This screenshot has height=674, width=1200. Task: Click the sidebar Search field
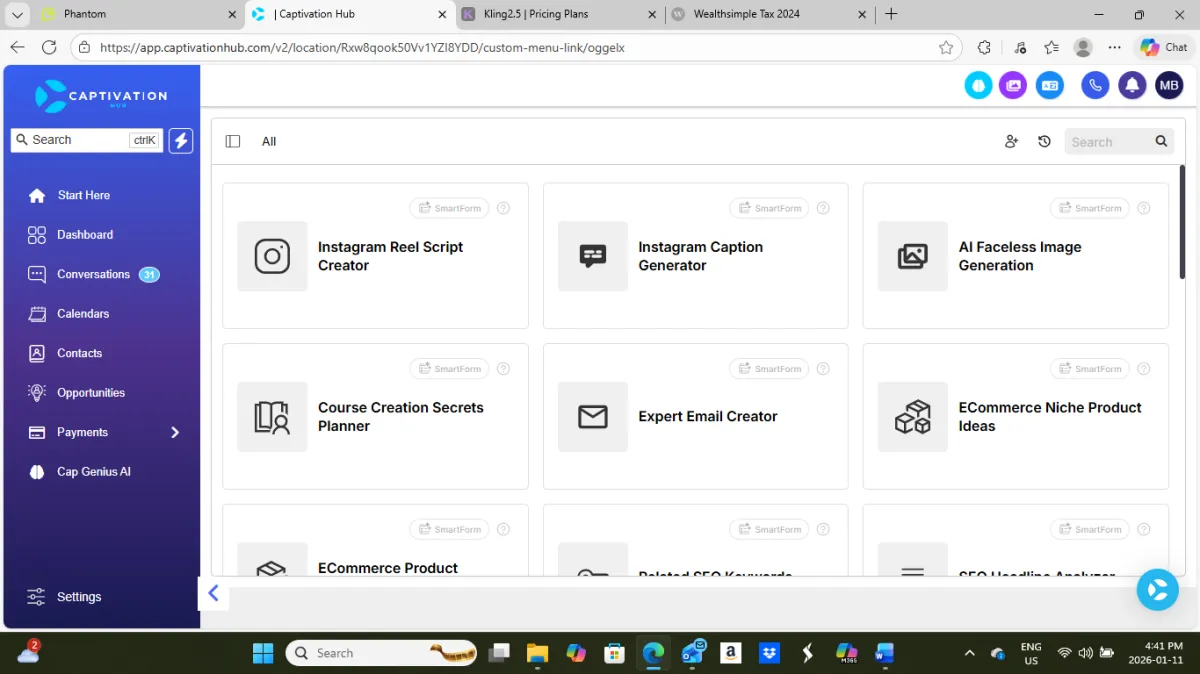click(86, 140)
